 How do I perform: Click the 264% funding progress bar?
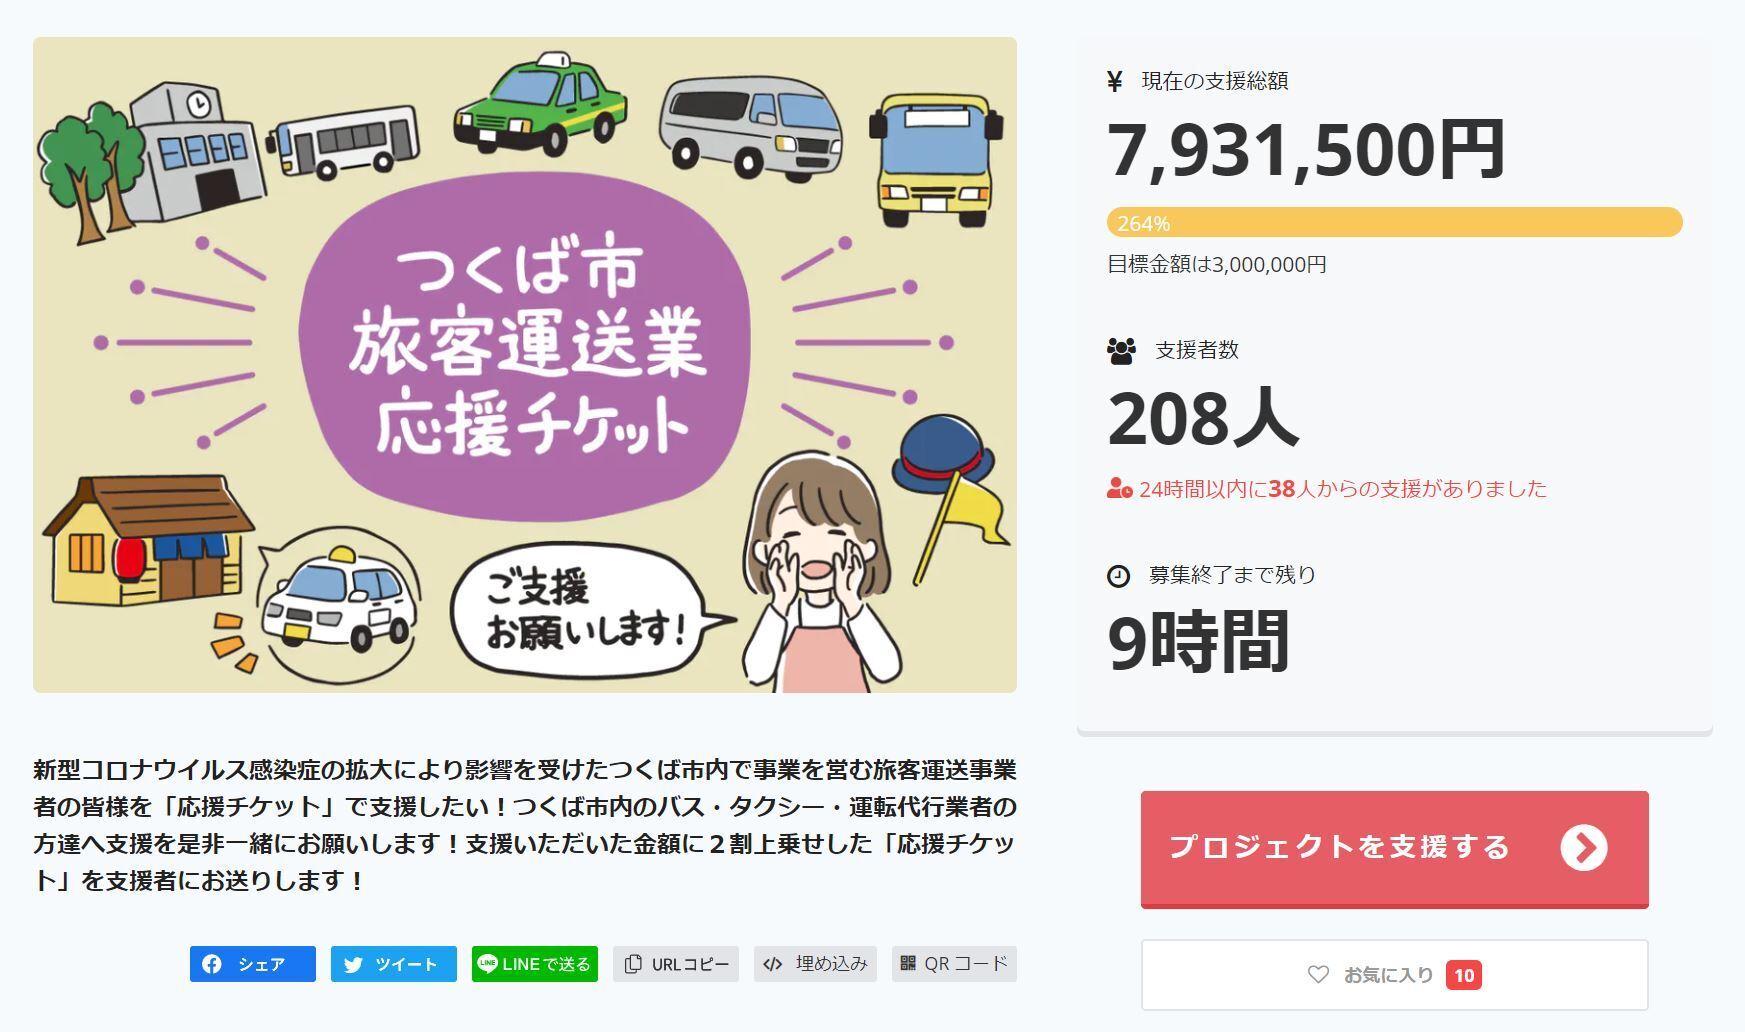click(x=1394, y=222)
